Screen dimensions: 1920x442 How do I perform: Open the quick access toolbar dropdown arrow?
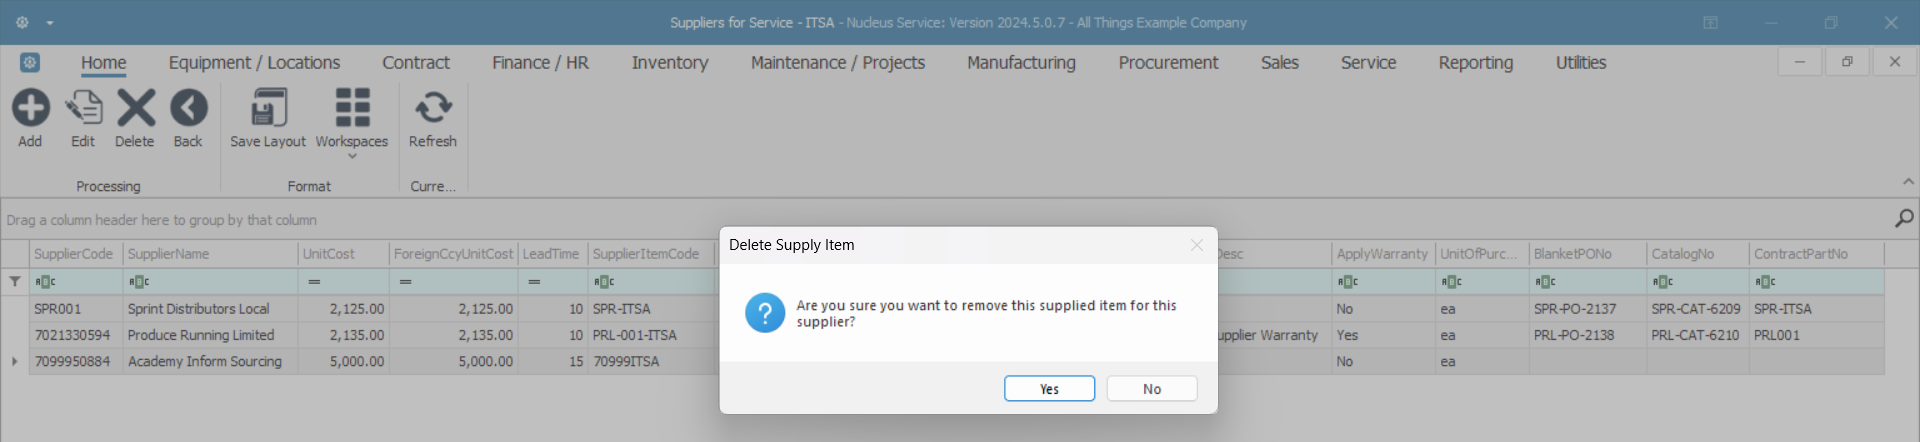pyautogui.click(x=50, y=23)
